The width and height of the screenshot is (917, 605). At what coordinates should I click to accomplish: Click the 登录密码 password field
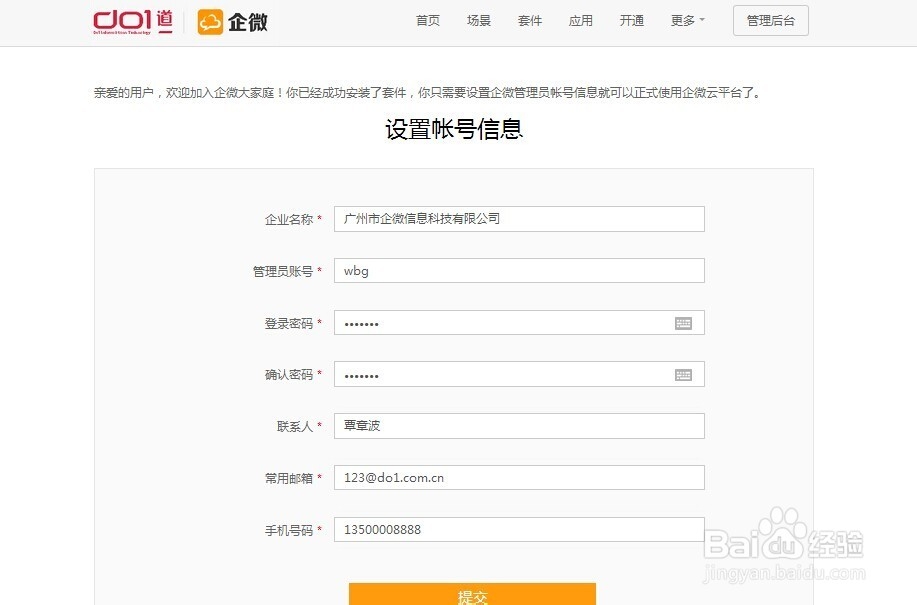500,322
